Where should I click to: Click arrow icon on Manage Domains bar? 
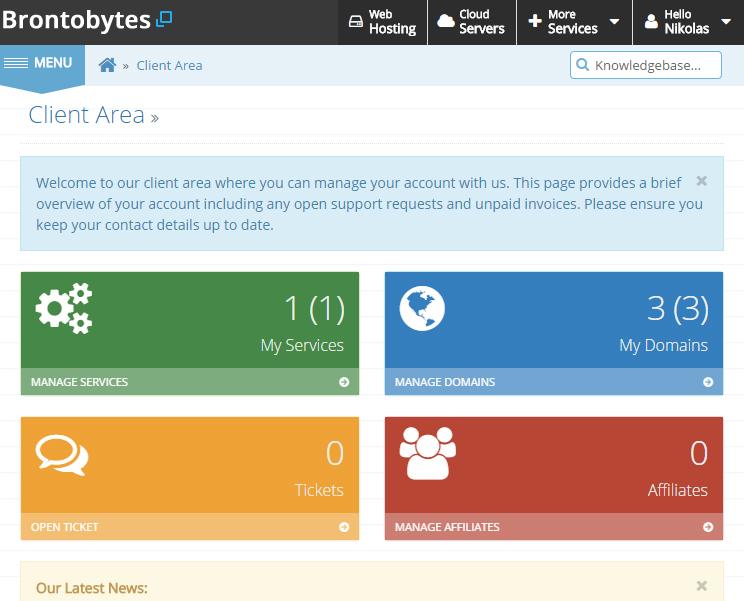point(708,382)
